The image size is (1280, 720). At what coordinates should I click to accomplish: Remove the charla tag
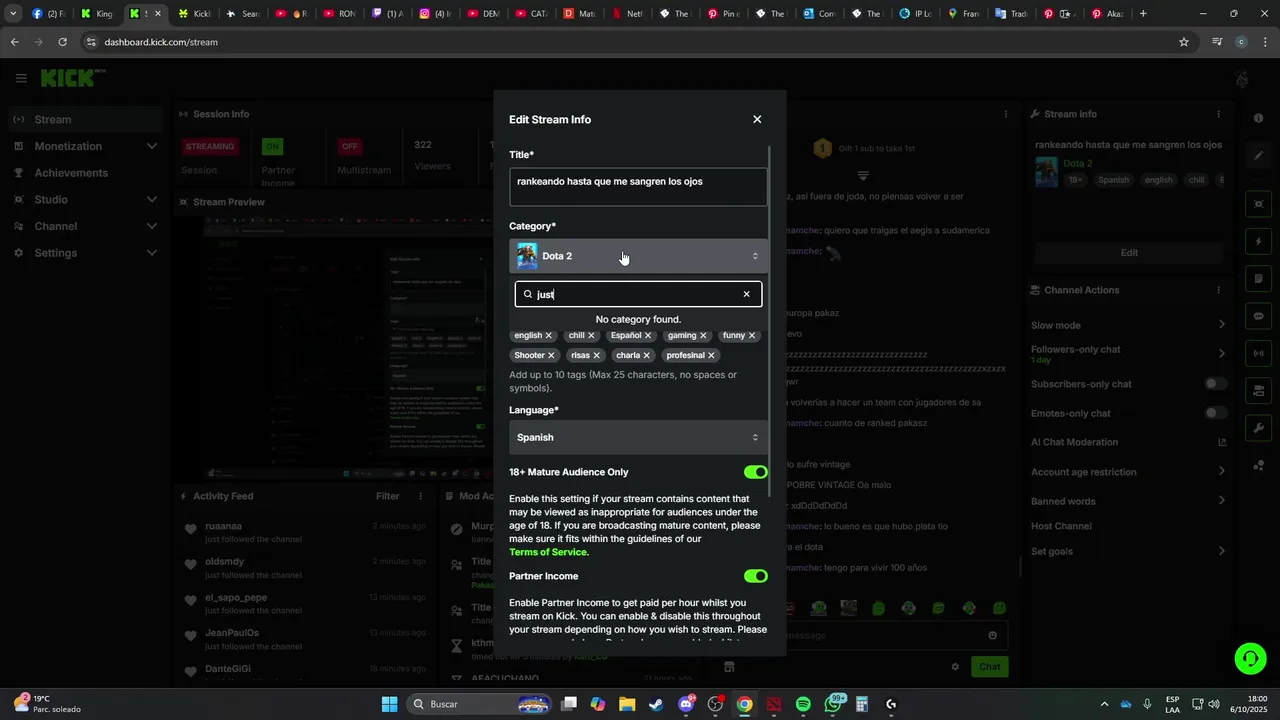pos(646,355)
